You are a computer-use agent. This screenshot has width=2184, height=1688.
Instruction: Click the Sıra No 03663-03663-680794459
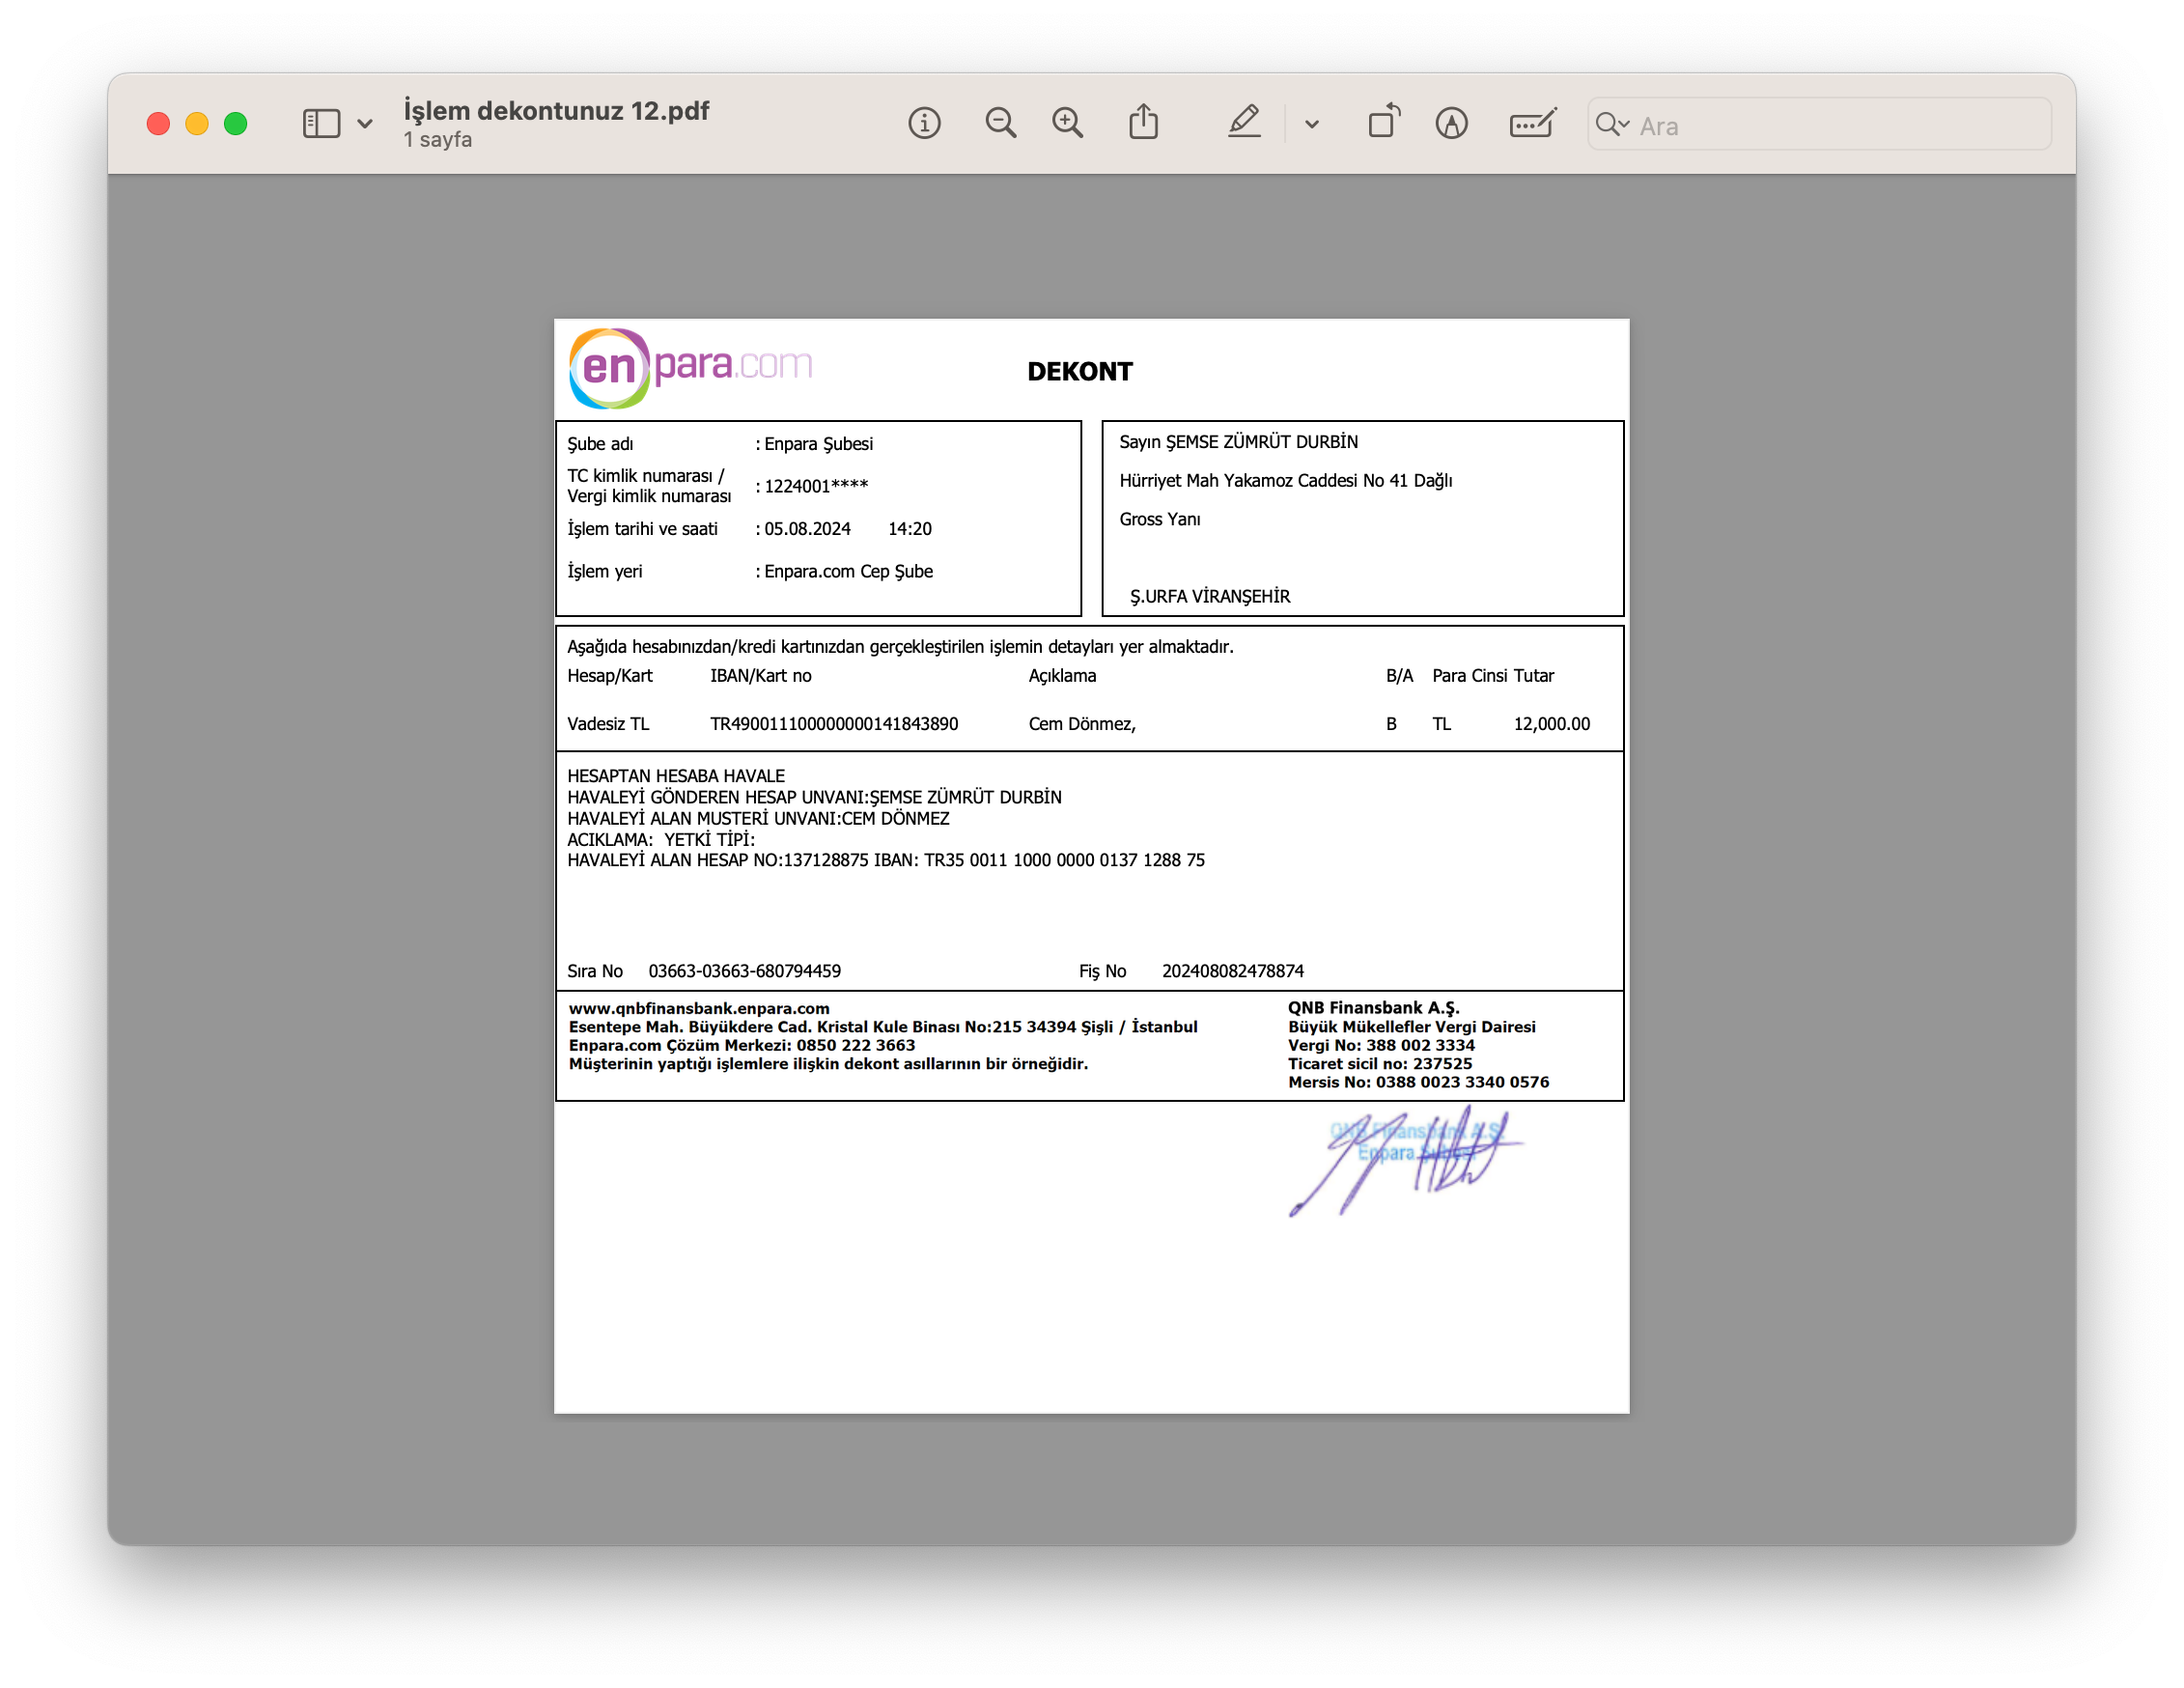[744, 971]
